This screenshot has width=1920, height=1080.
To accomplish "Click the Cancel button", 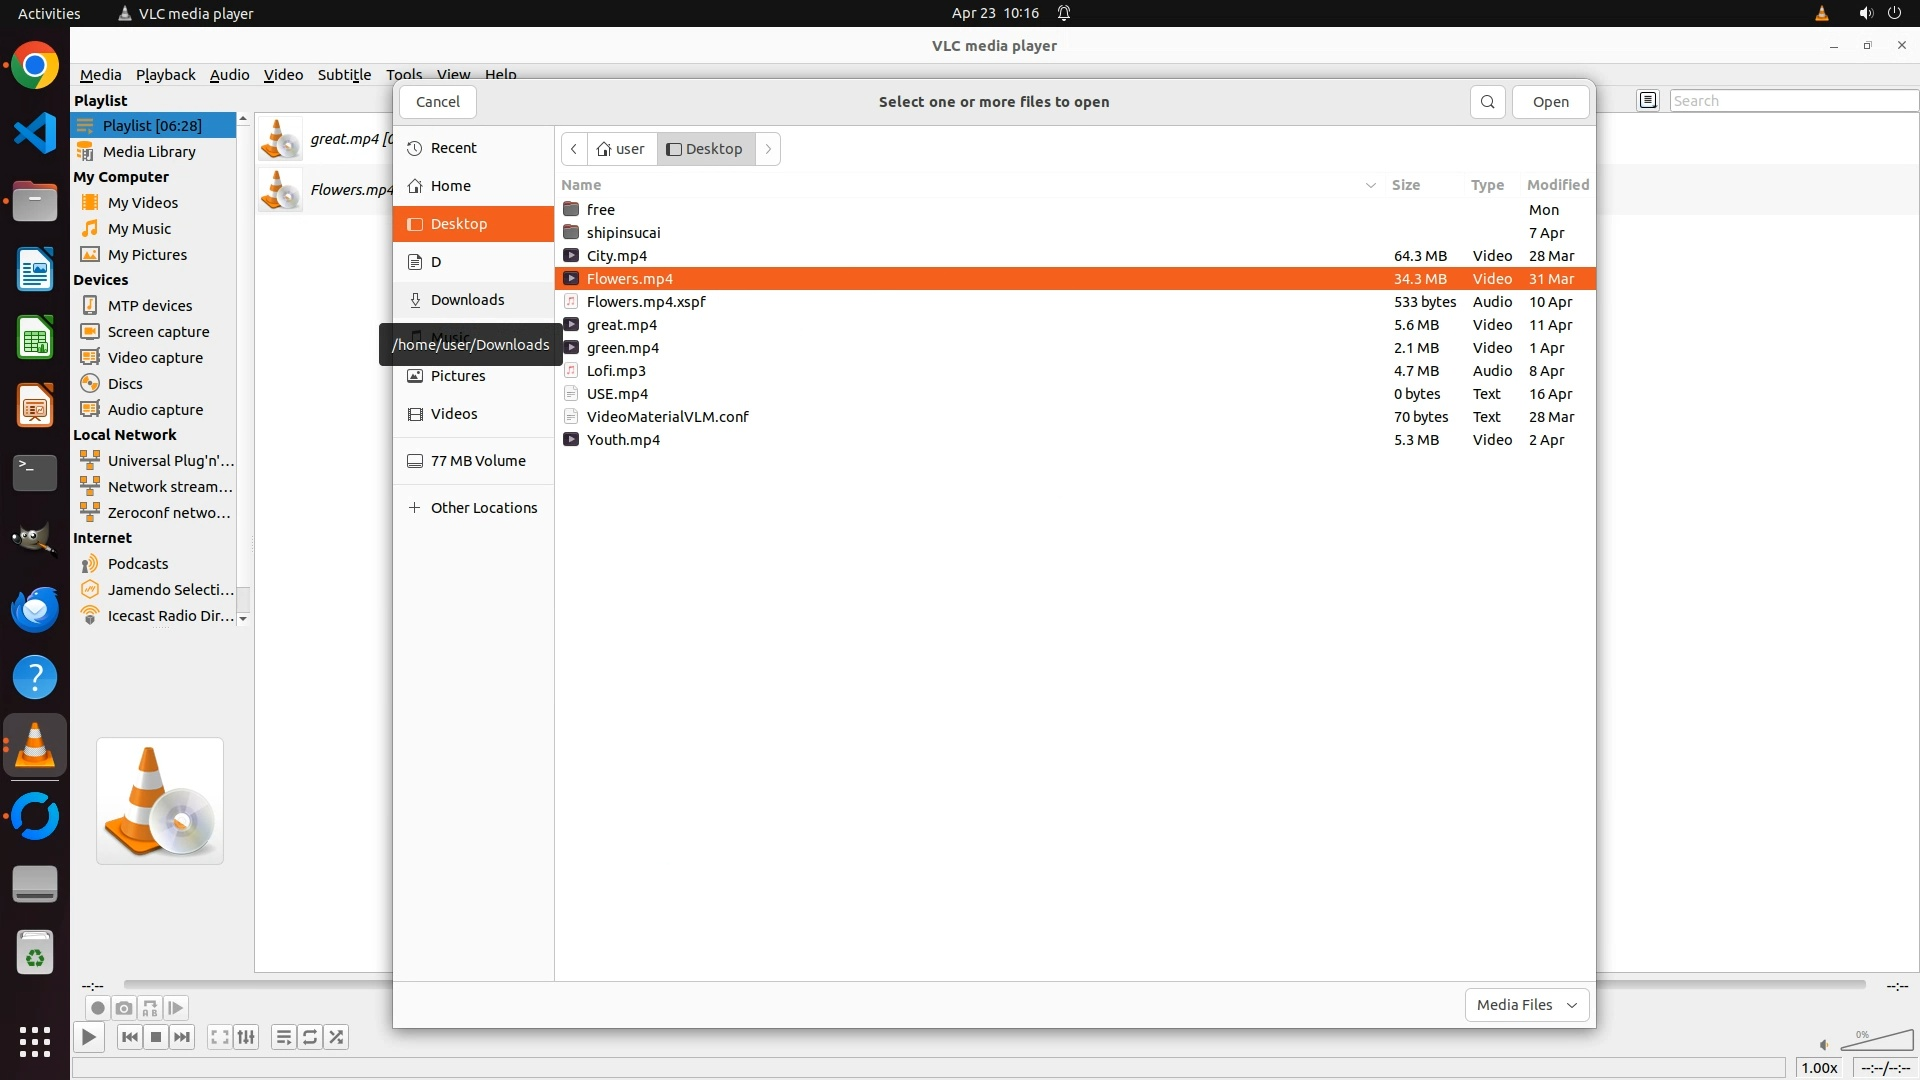I will tap(437, 102).
